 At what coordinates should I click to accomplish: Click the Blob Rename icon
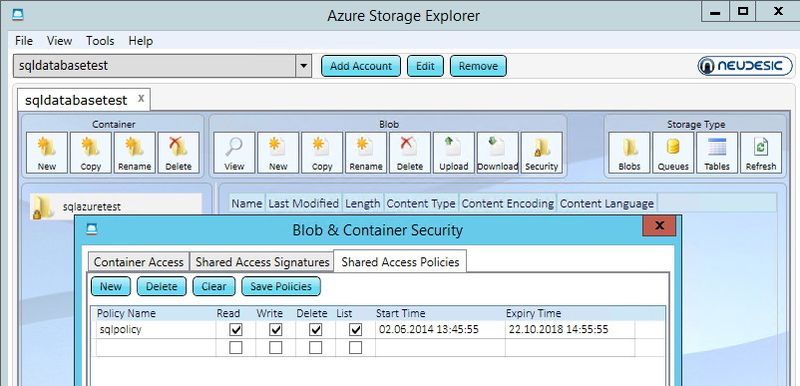366,153
